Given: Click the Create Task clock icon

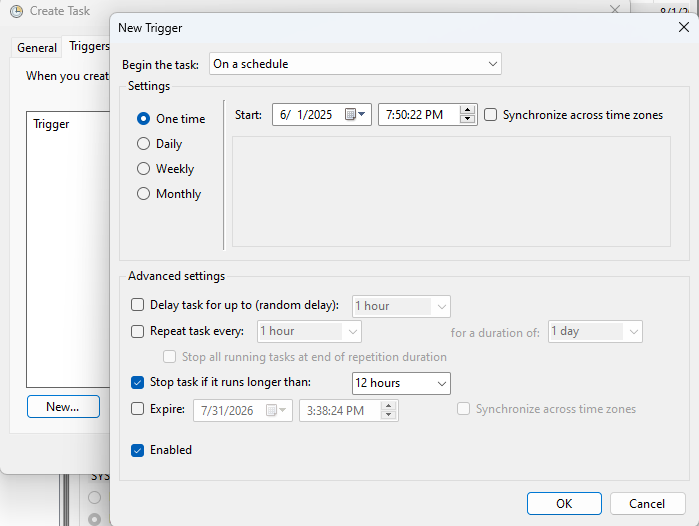Looking at the screenshot, I should [16, 11].
